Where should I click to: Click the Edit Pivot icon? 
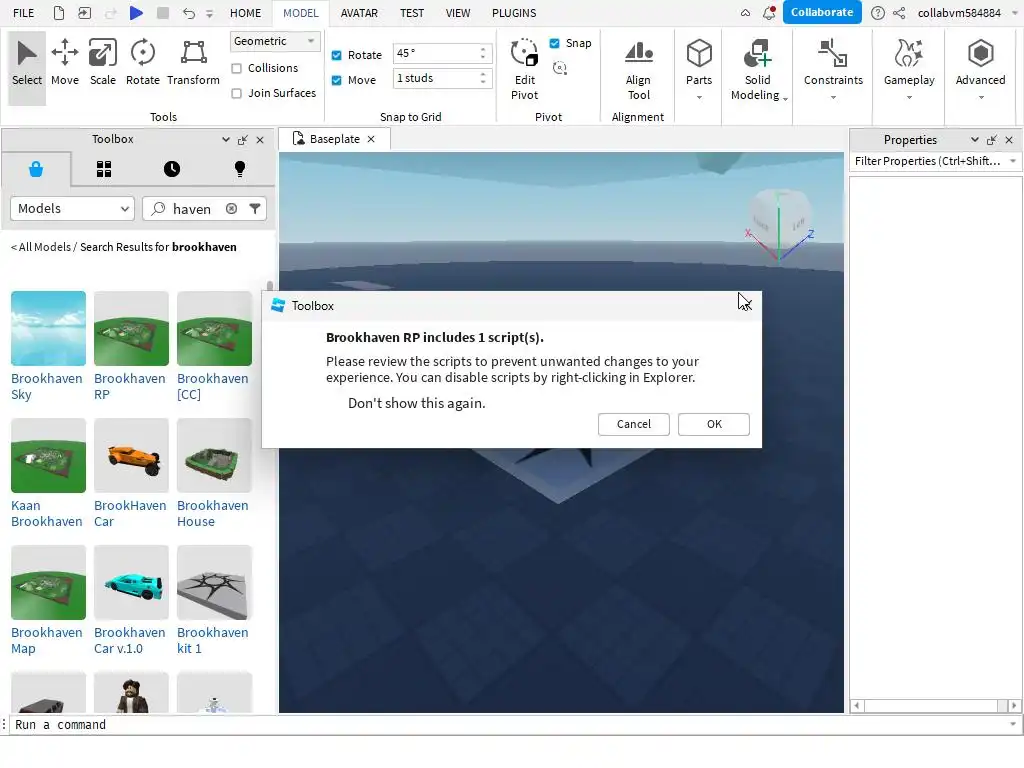pos(524,53)
